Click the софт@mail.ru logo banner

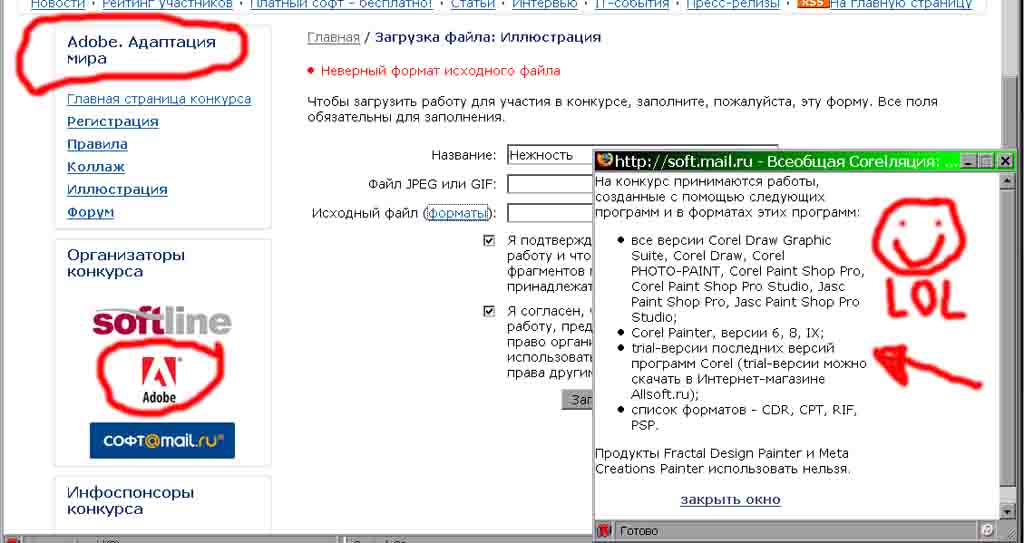162,440
